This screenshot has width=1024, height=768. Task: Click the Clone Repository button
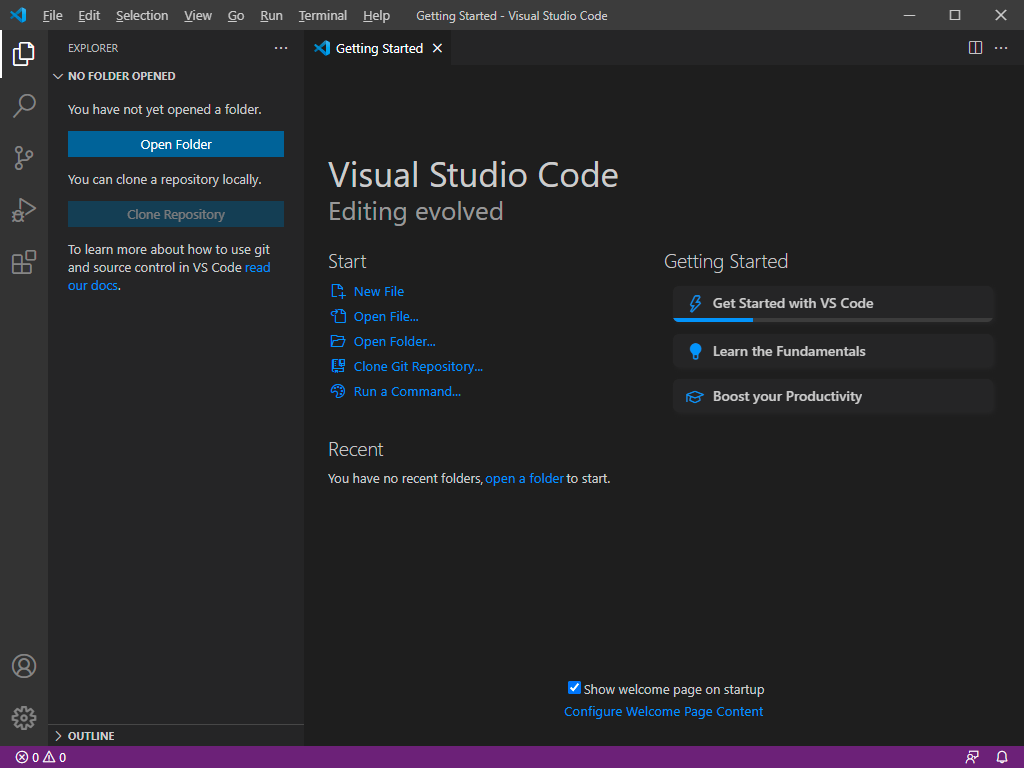pyautogui.click(x=176, y=214)
